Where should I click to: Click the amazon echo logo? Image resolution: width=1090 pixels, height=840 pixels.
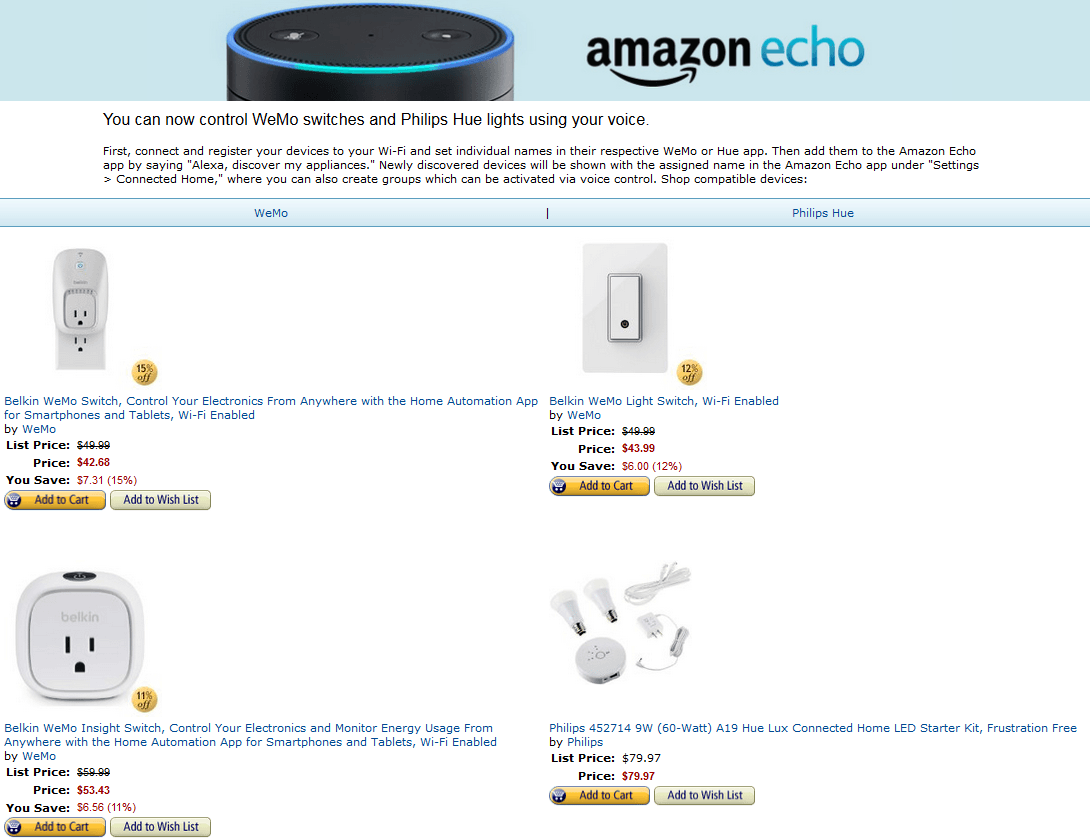[725, 55]
